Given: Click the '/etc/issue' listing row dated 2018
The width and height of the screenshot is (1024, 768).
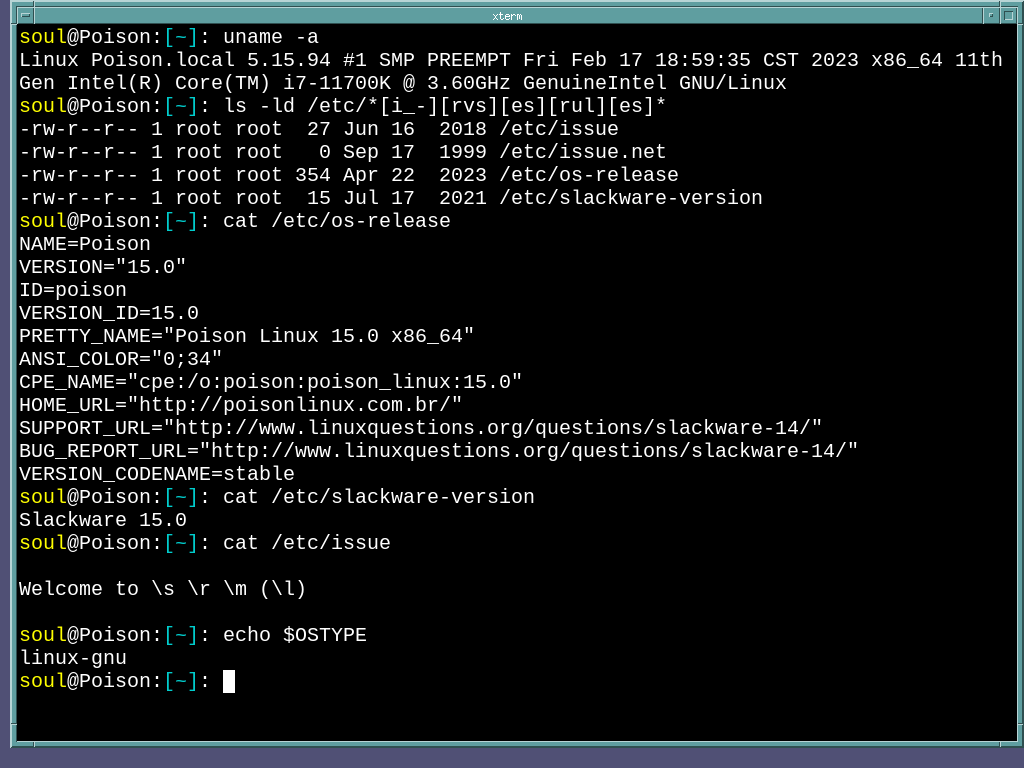Looking at the screenshot, I should tap(319, 129).
